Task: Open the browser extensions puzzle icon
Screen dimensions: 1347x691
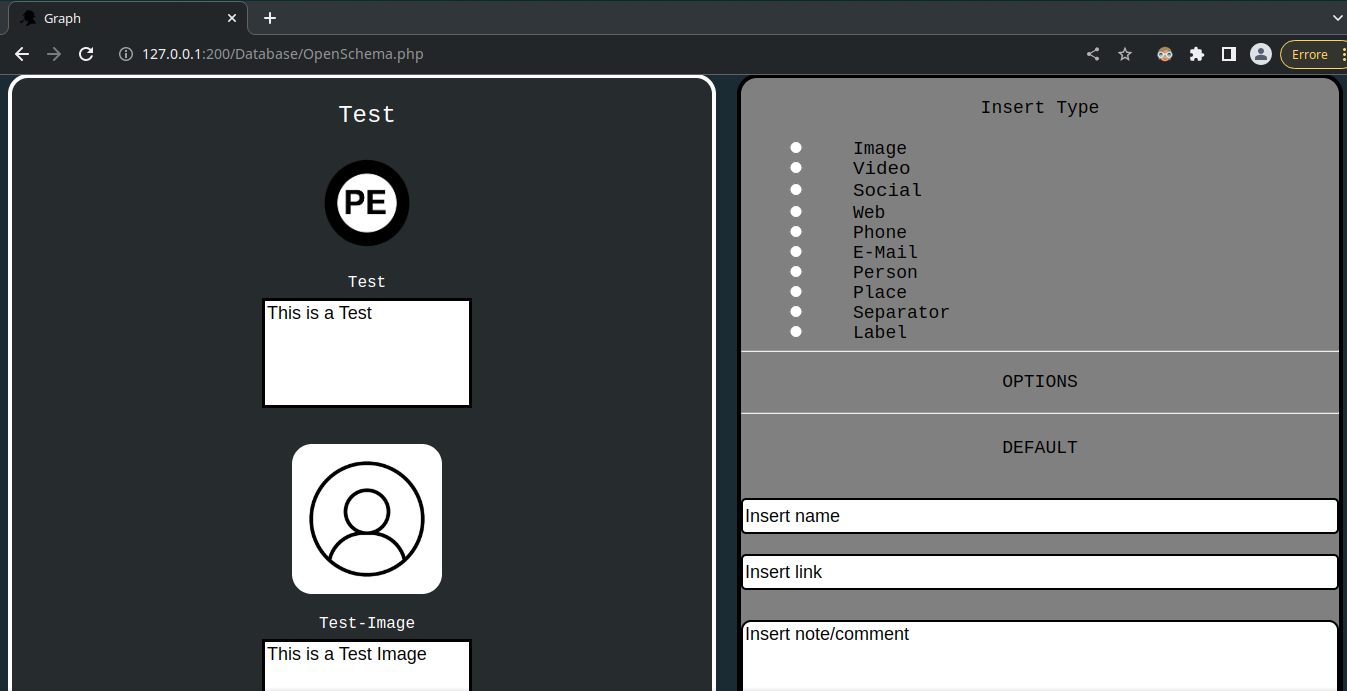Action: pos(1197,54)
